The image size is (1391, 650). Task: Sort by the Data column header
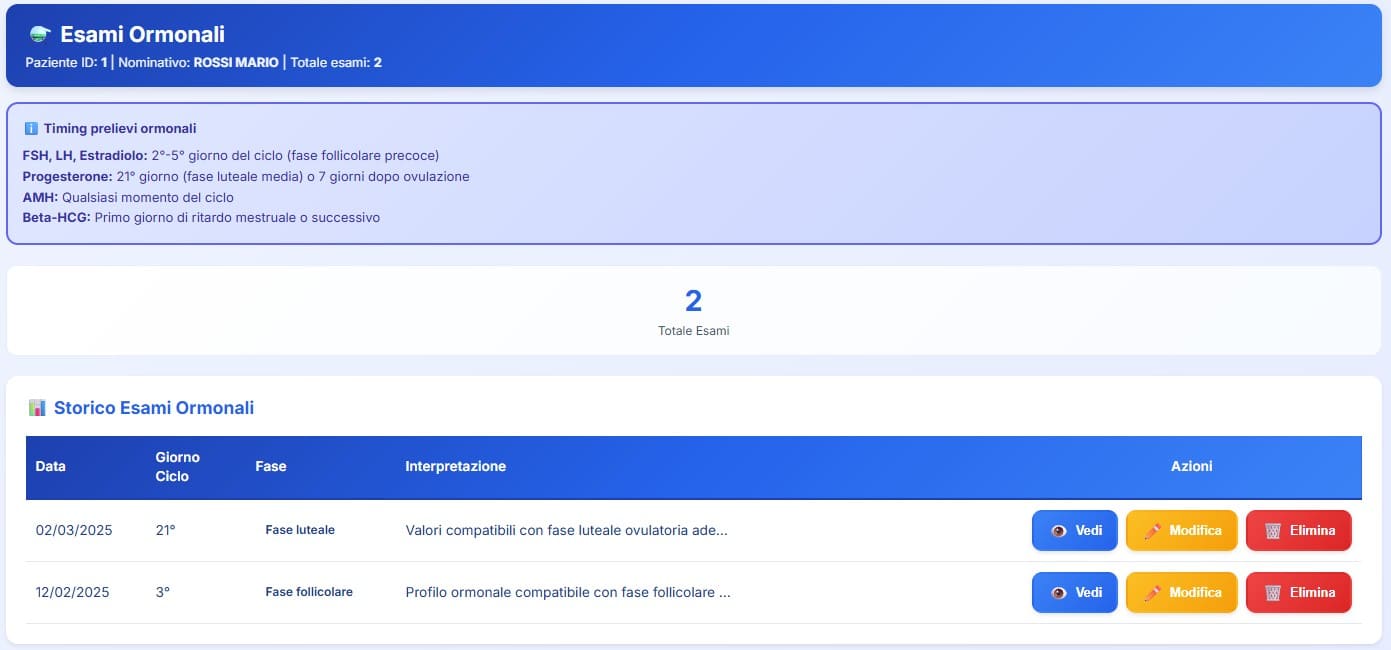[51, 467]
